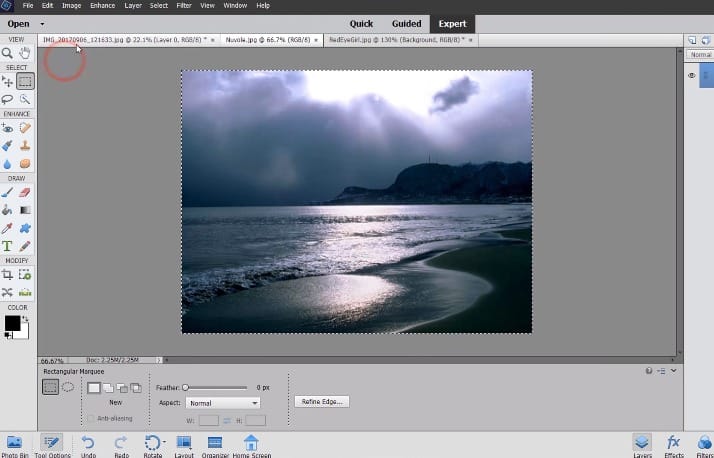
Task: Click Redo in the bottom bar
Action: [121, 446]
